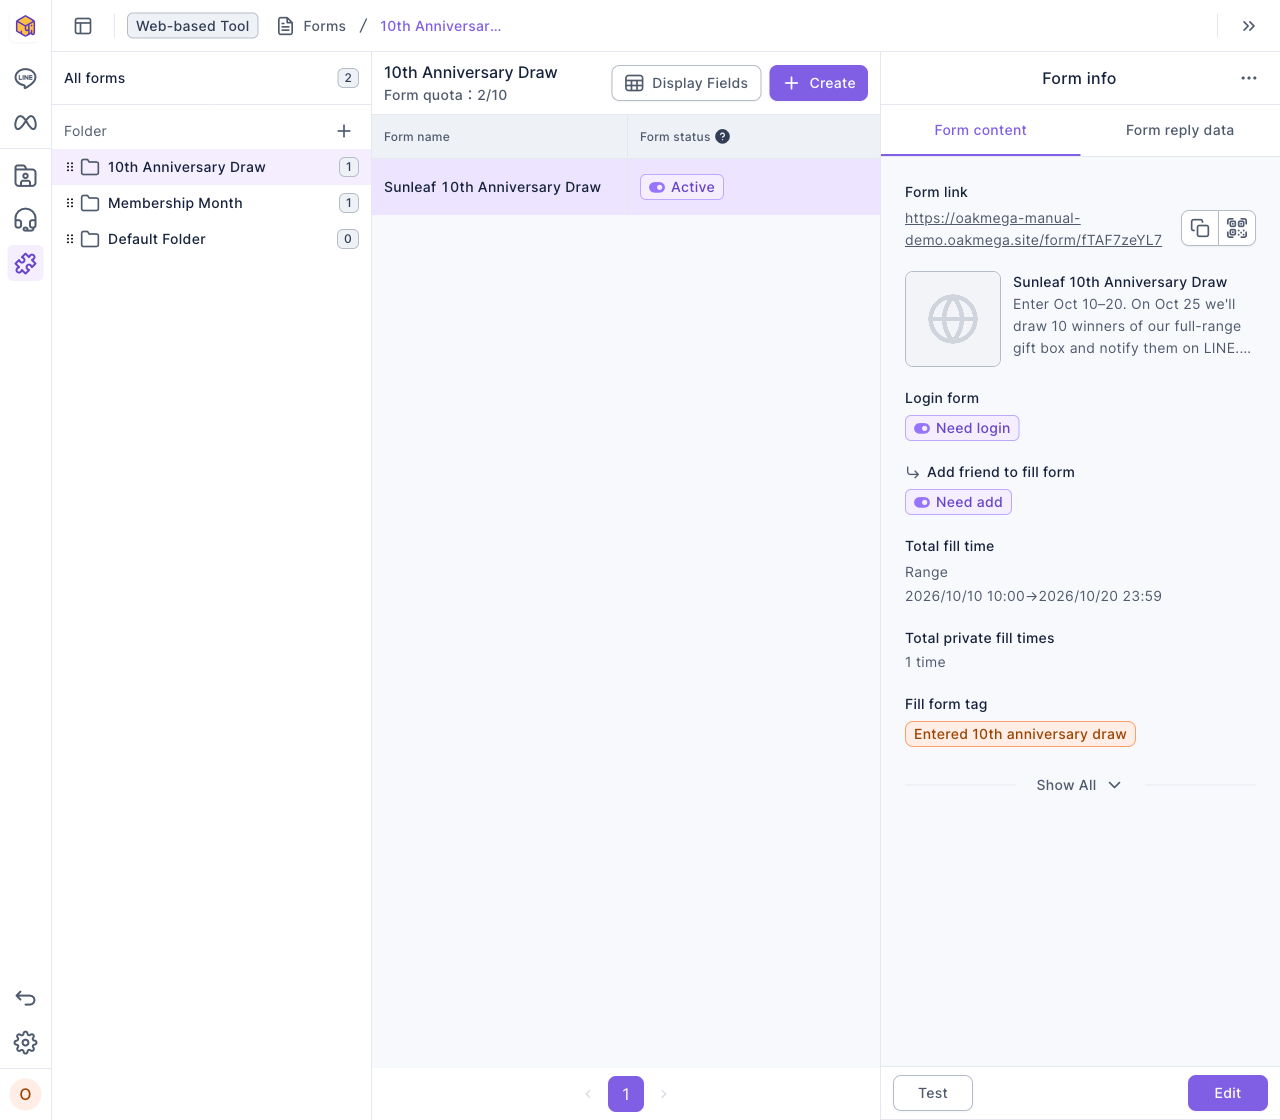This screenshot has height=1120, width=1280.
Task: Collapse the right panel with double chevron
Action: point(1249,26)
